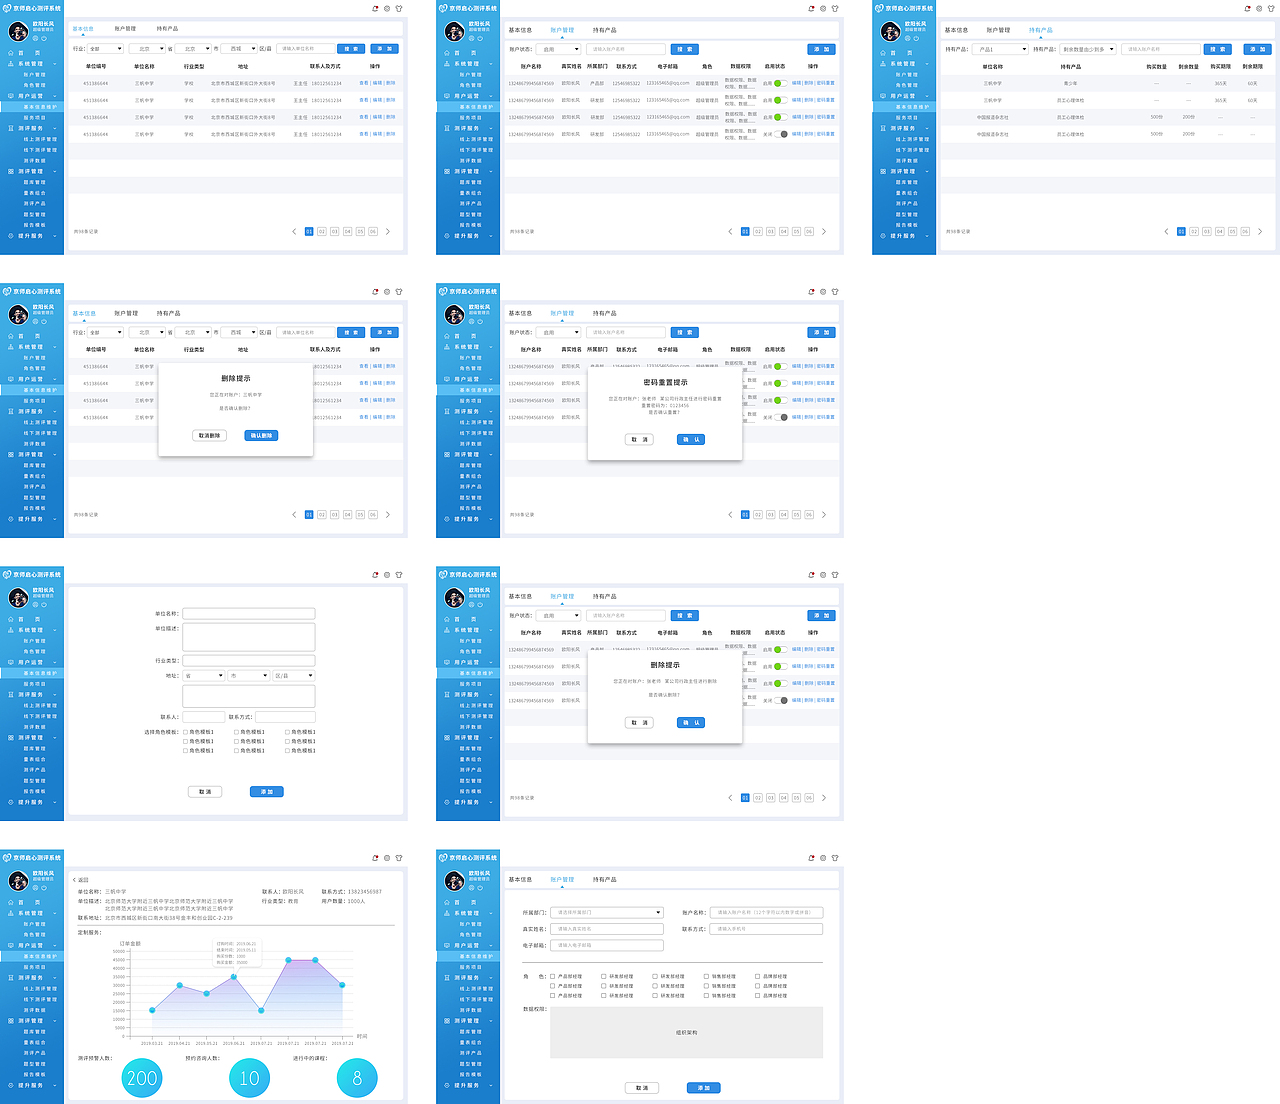Click the 200 circle under 测评预警人数

[x=142, y=1078]
